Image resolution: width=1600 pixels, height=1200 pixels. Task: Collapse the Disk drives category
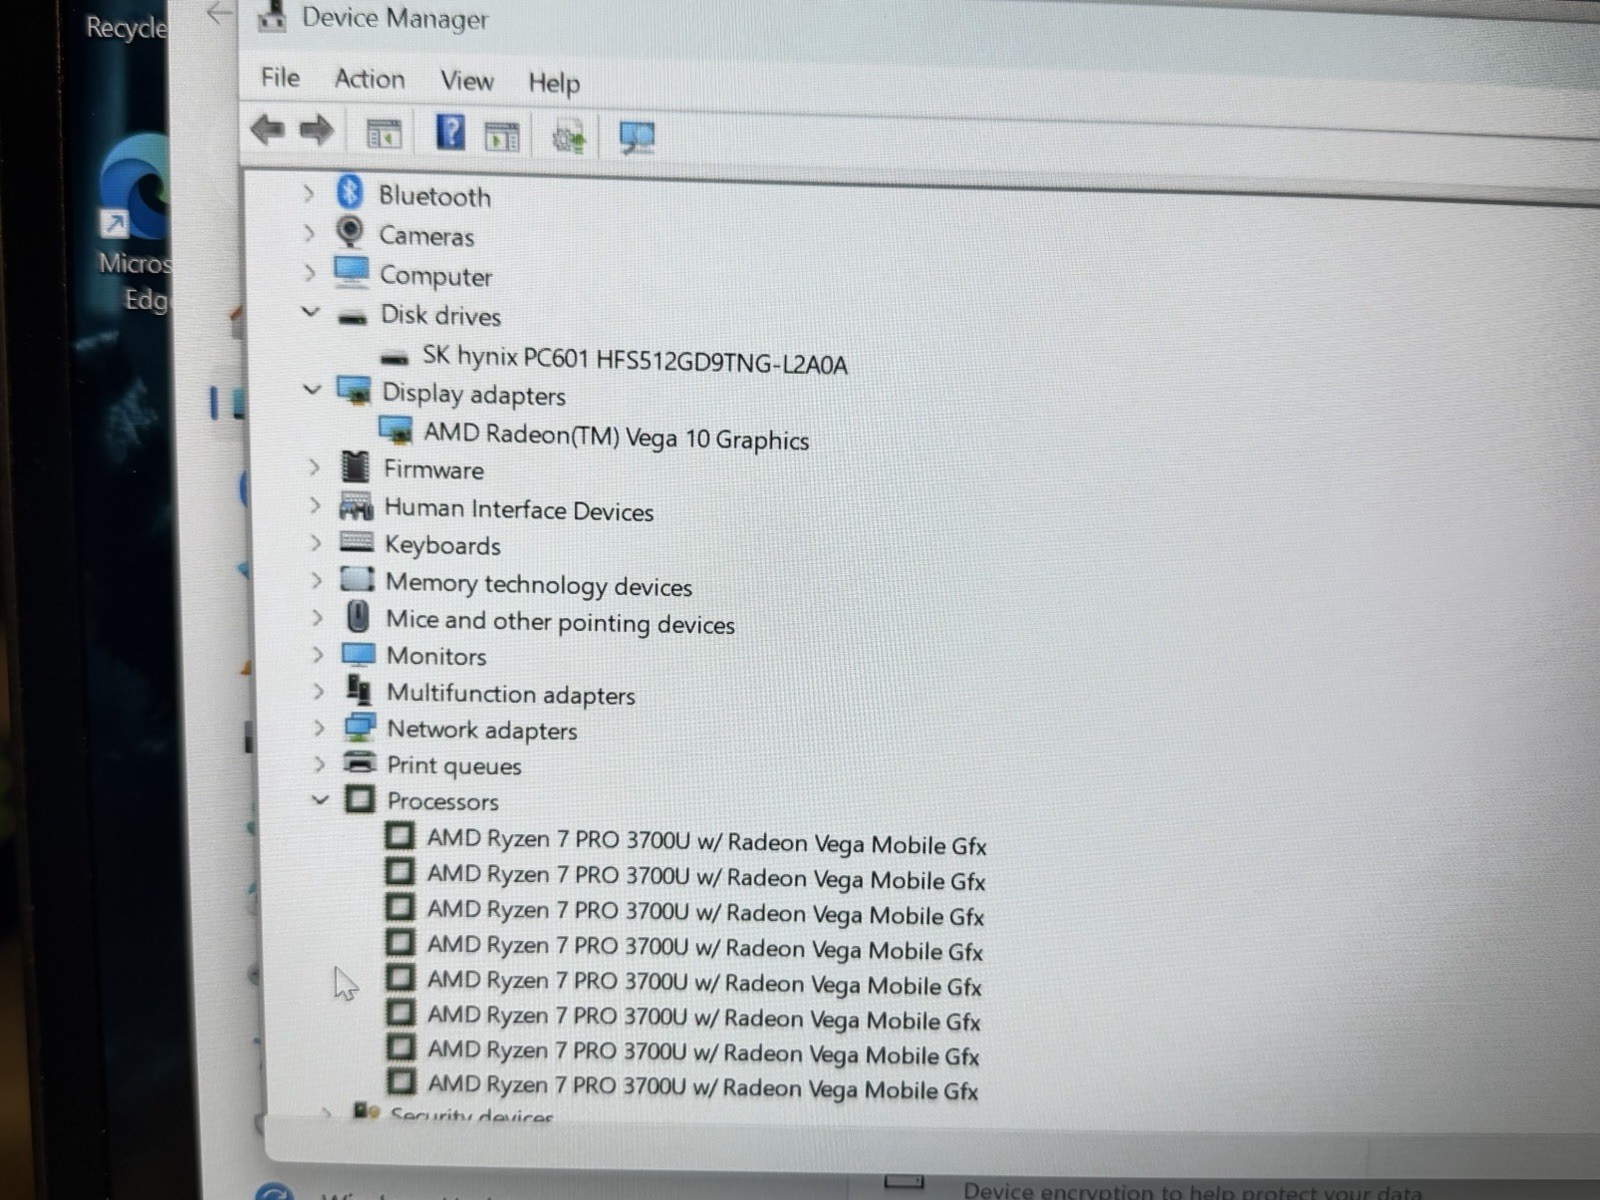pyautogui.click(x=310, y=312)
